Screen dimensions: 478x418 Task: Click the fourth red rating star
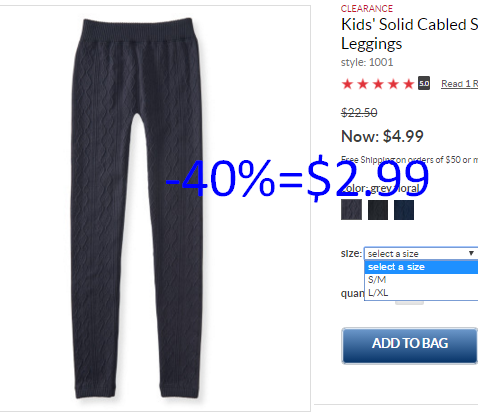point(393,84)
